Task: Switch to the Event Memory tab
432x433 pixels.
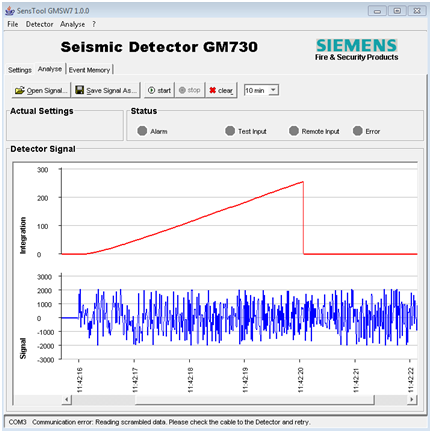Action: (x=89, y=70)
